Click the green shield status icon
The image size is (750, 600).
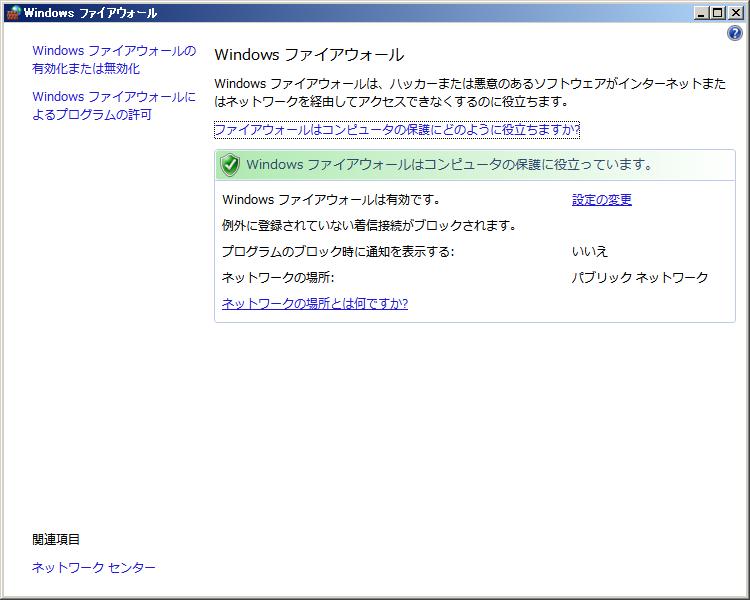pyautogui.click(x=230, y=165)
